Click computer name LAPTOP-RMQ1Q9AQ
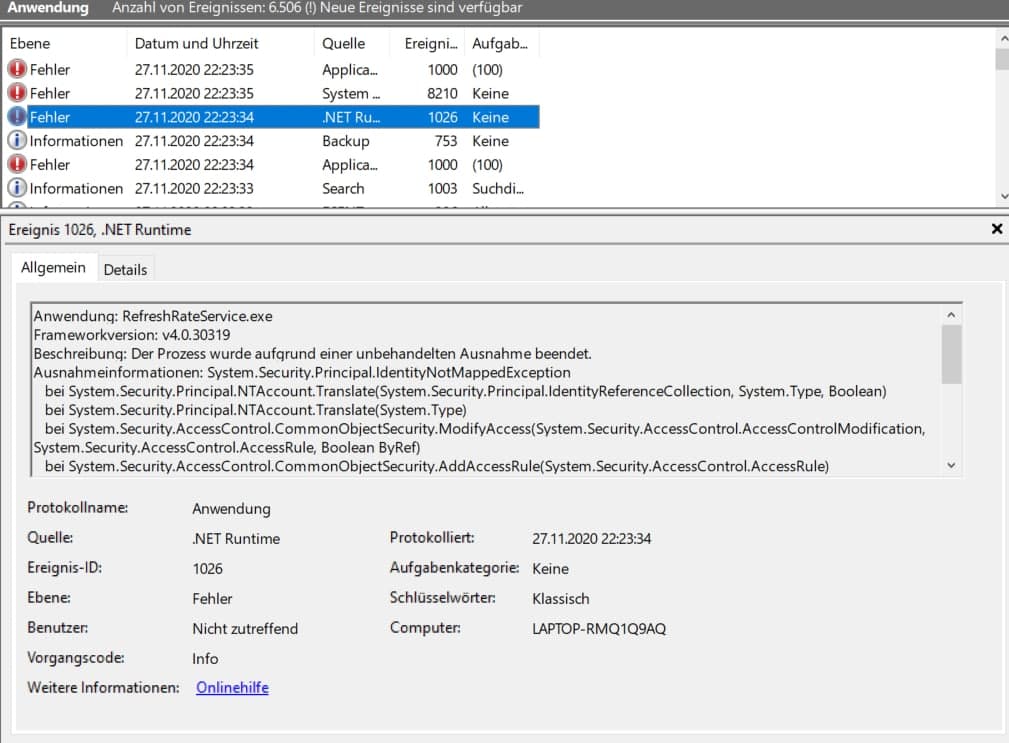1009x743 pixels. (x=599, y=628)
